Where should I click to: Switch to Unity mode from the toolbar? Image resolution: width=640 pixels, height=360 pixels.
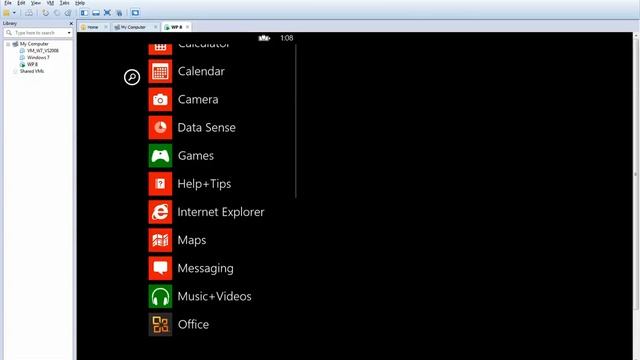[x=119, y=13]
